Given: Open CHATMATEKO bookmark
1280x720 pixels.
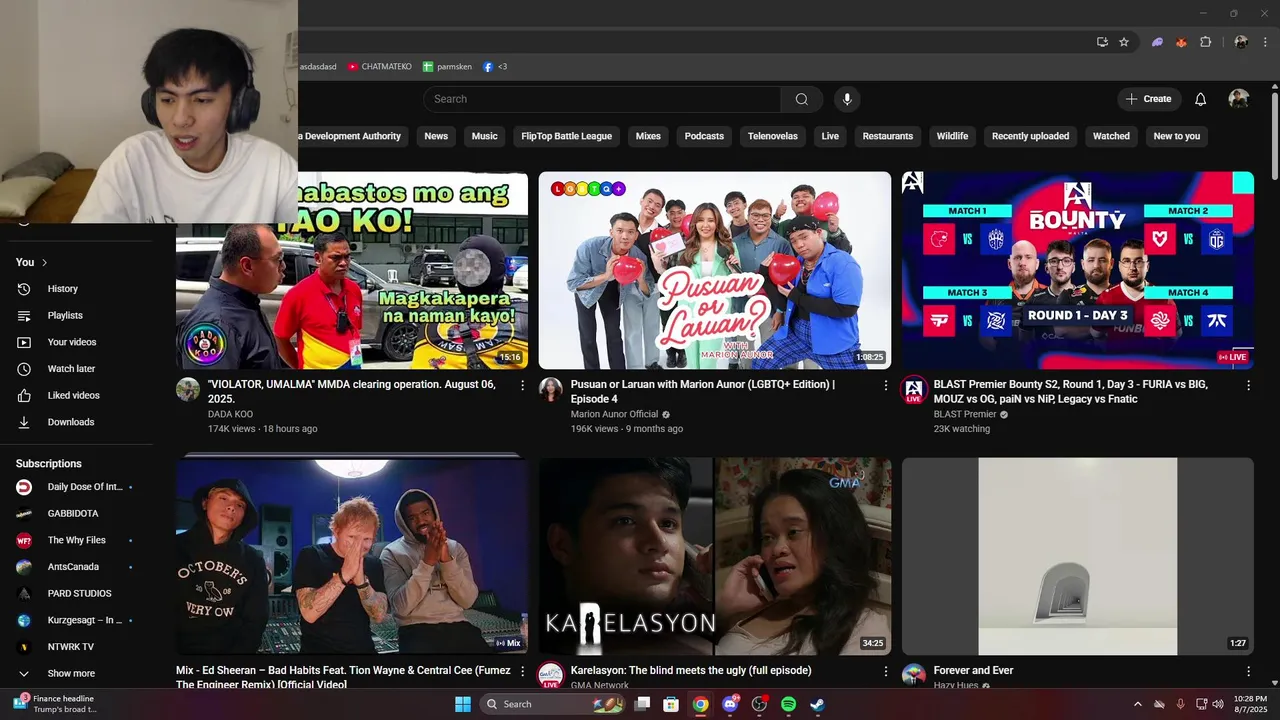Looking at the screenshot, I should (379, 67).
